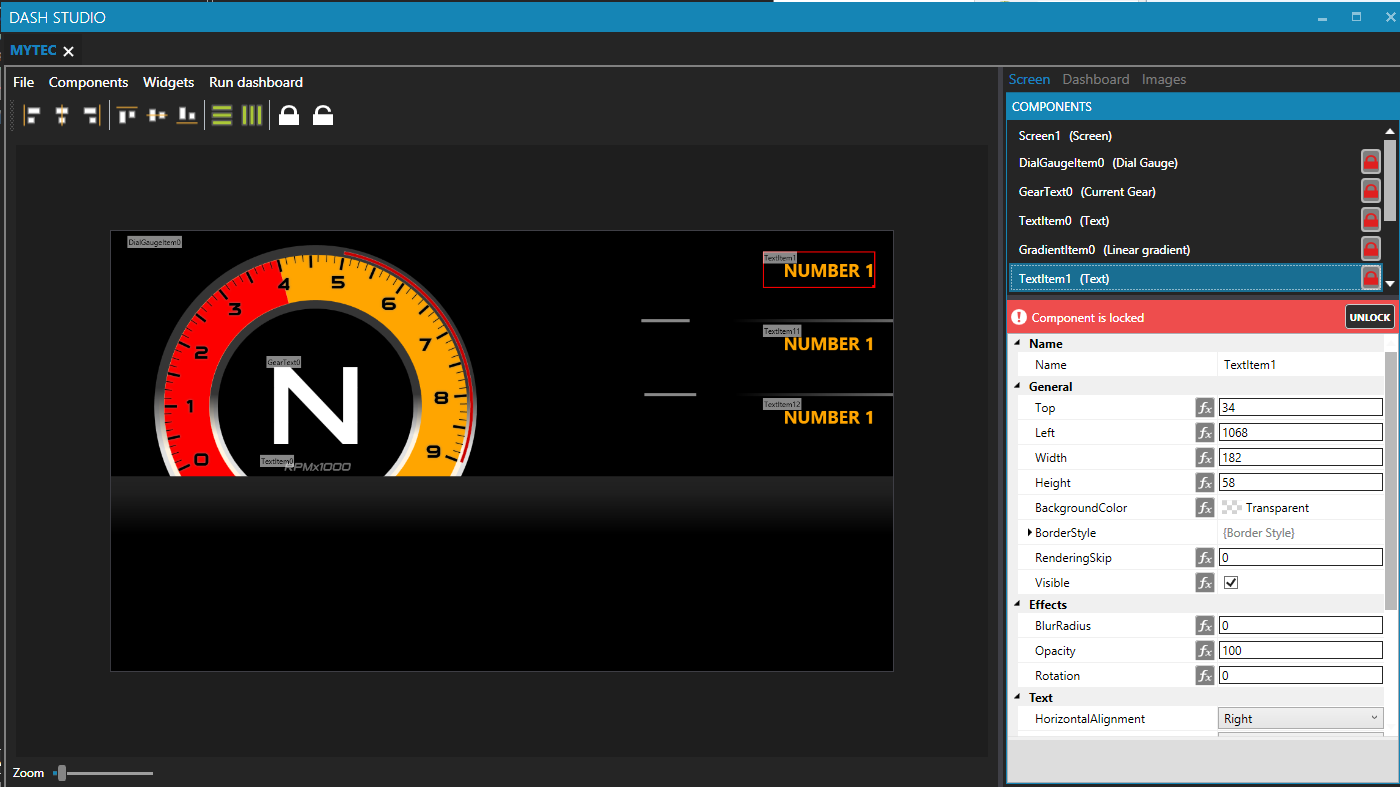Click the fx icon beside the Left field
The image size is (1400, 787).
1205,433
